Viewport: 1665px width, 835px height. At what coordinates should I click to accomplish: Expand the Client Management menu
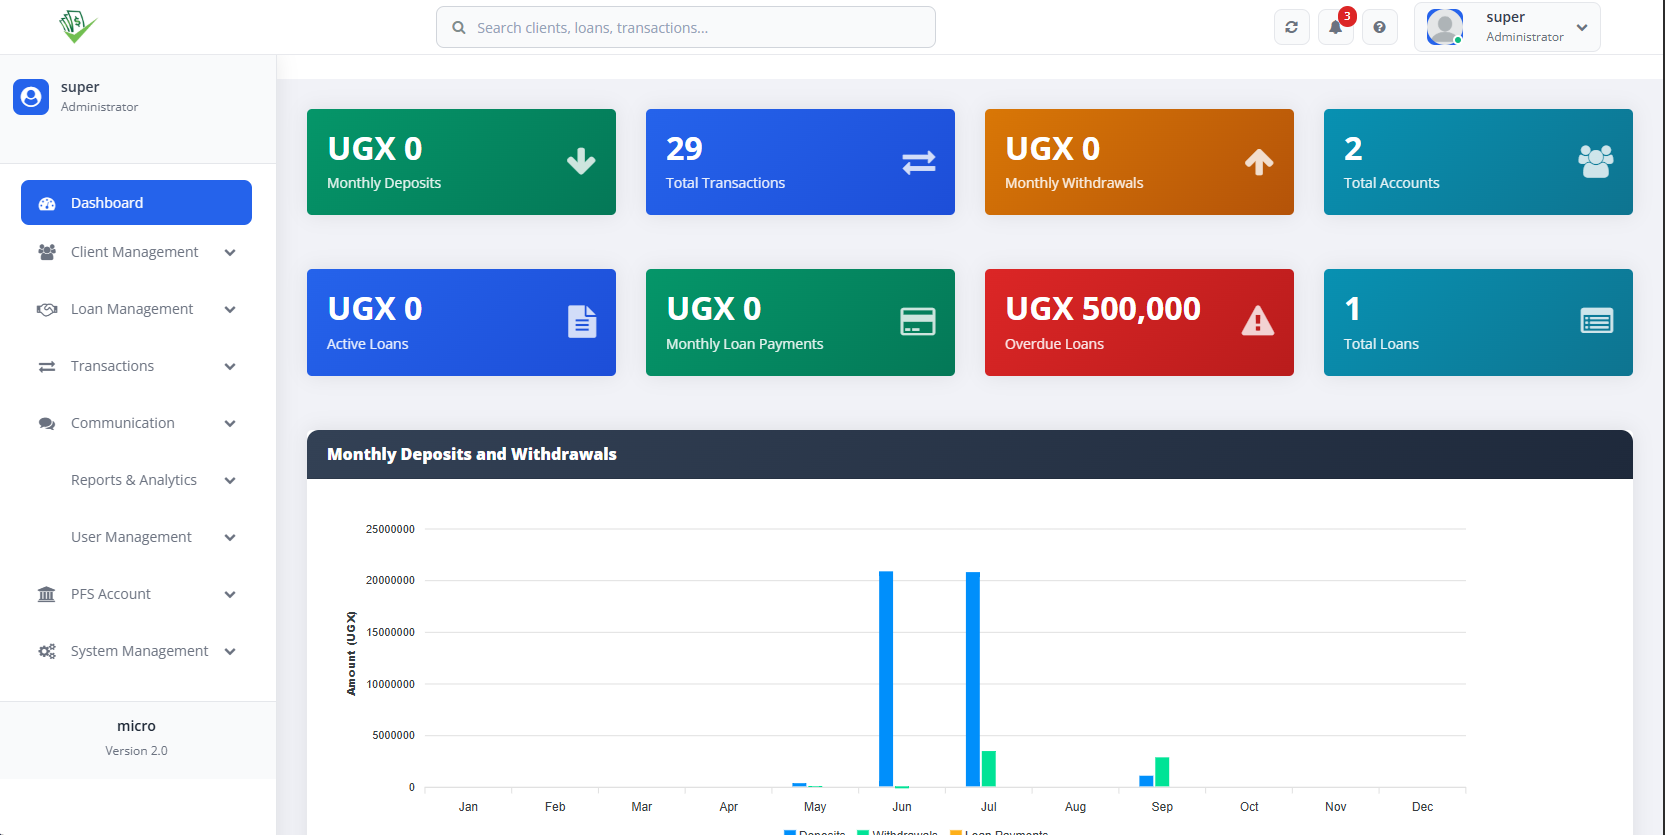(x=136, y=252)
